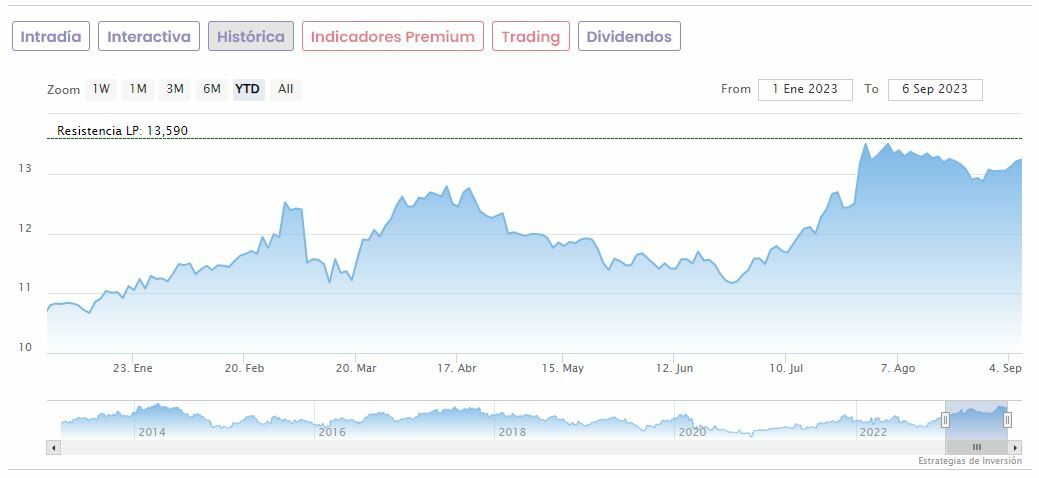Show All historical data
The image size is (1039, 478).
pos(286,89)
